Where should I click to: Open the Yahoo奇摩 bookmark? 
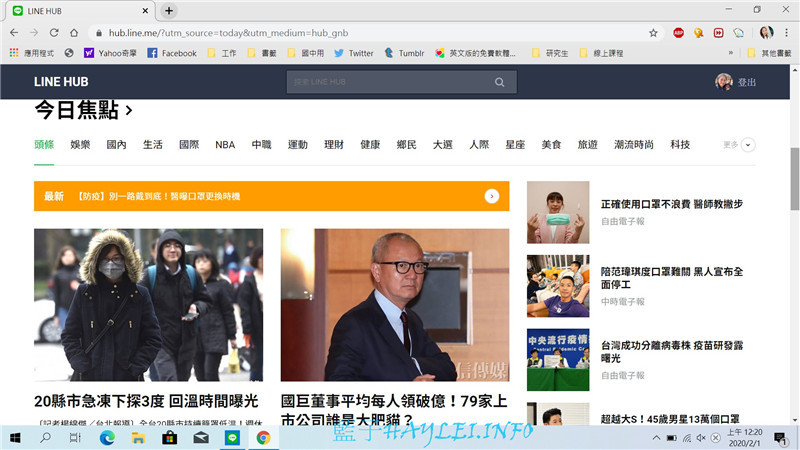tap(110, 53)
